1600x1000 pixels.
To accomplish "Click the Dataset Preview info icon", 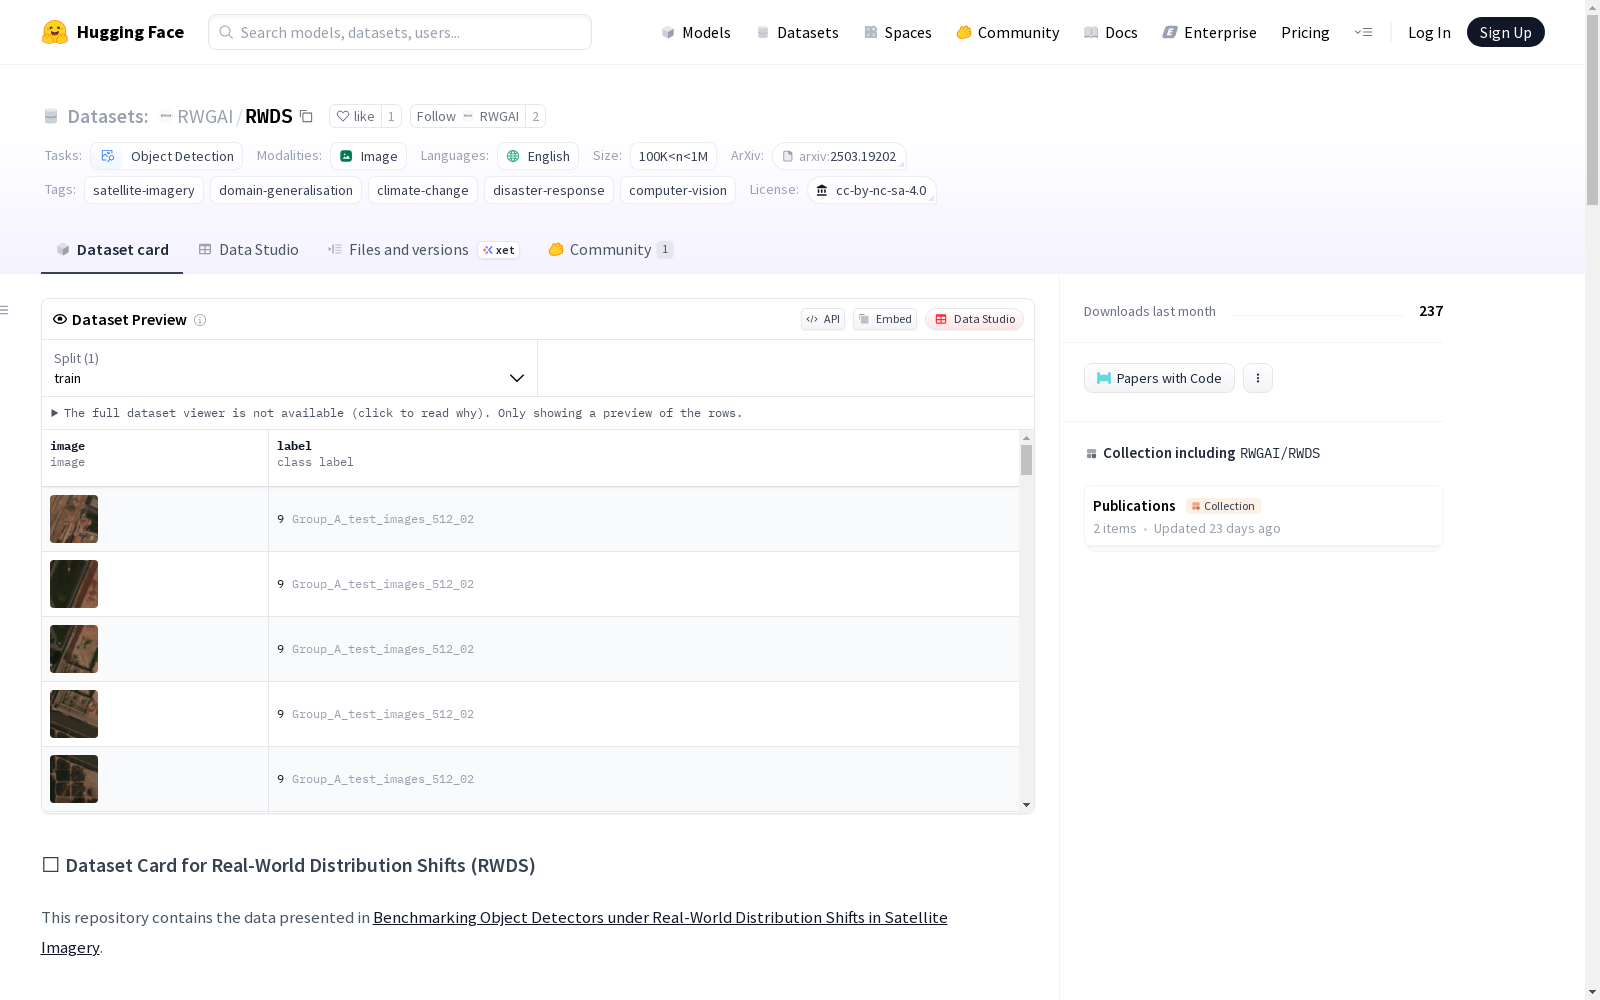I will pos(200,320).
